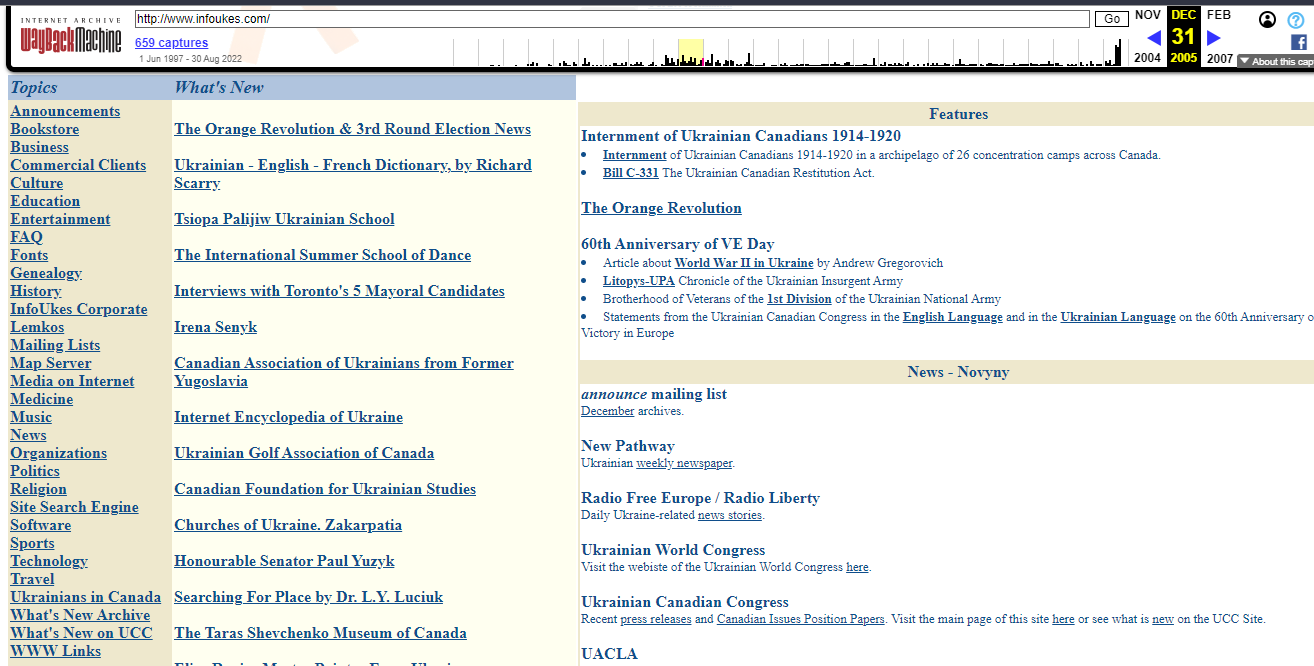Click the Wayback Machine logo
The image size is (1314, 666).
pos(71,36)
